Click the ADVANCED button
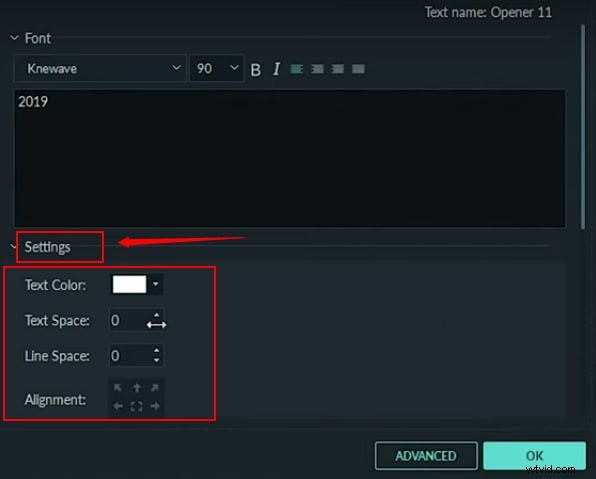The width and height of the screenshot is (596, 479). (426, 455)
